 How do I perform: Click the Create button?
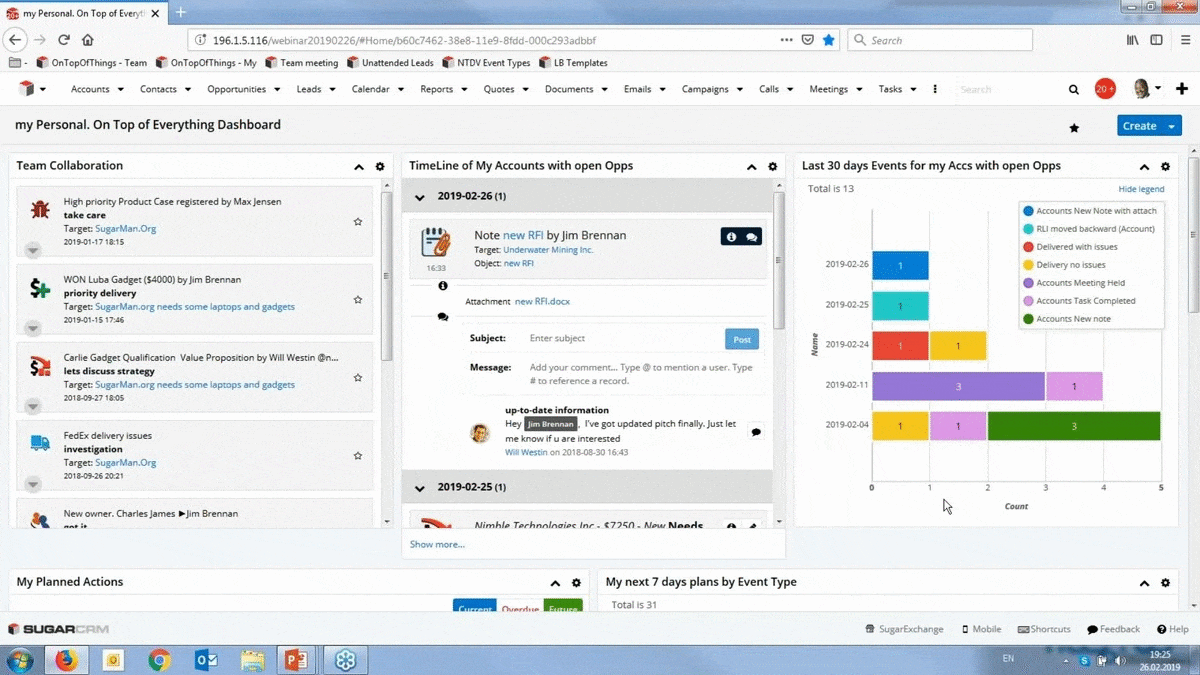(1139, 126)
